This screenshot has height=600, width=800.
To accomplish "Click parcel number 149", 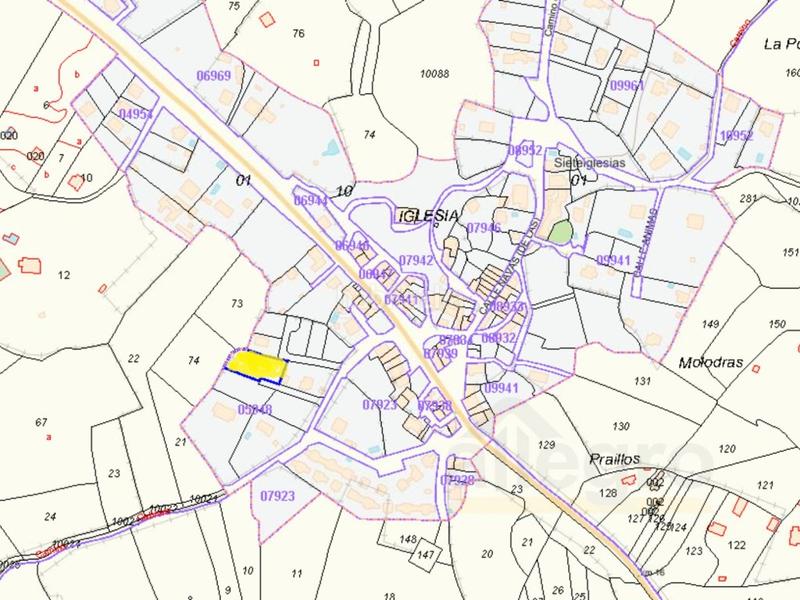I will (x=711, y=324).
